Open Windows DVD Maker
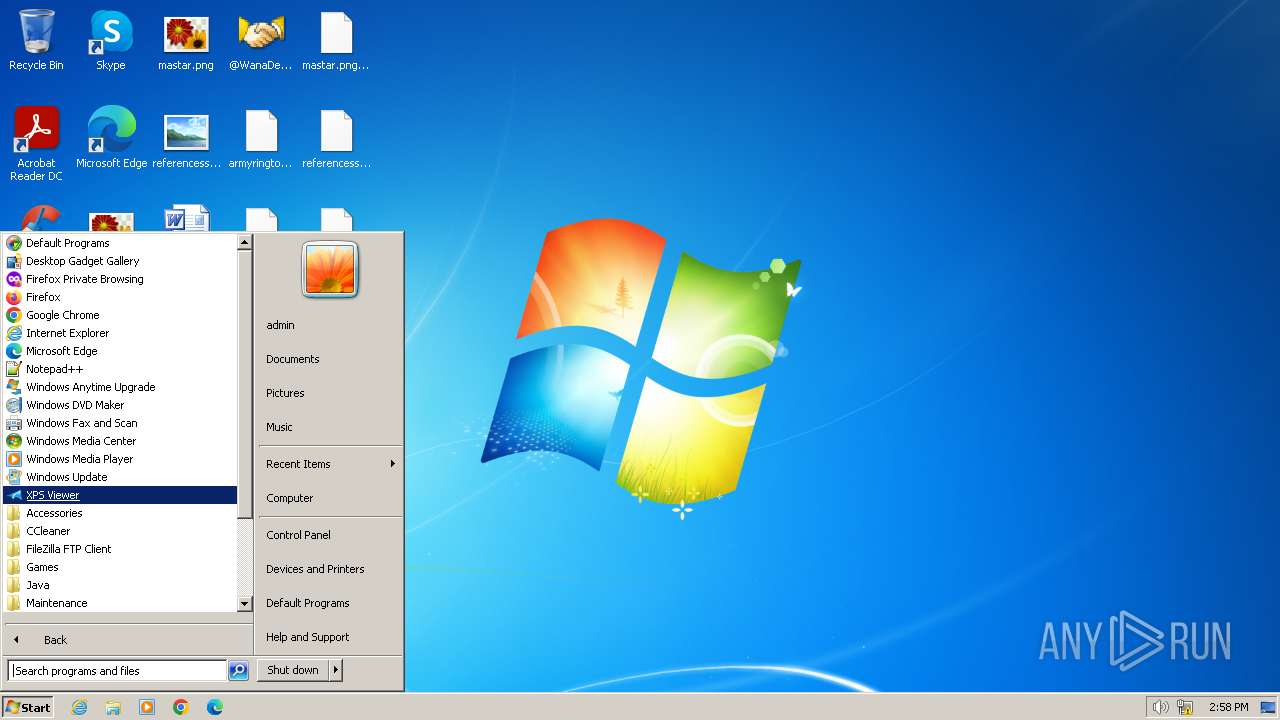 120,405
